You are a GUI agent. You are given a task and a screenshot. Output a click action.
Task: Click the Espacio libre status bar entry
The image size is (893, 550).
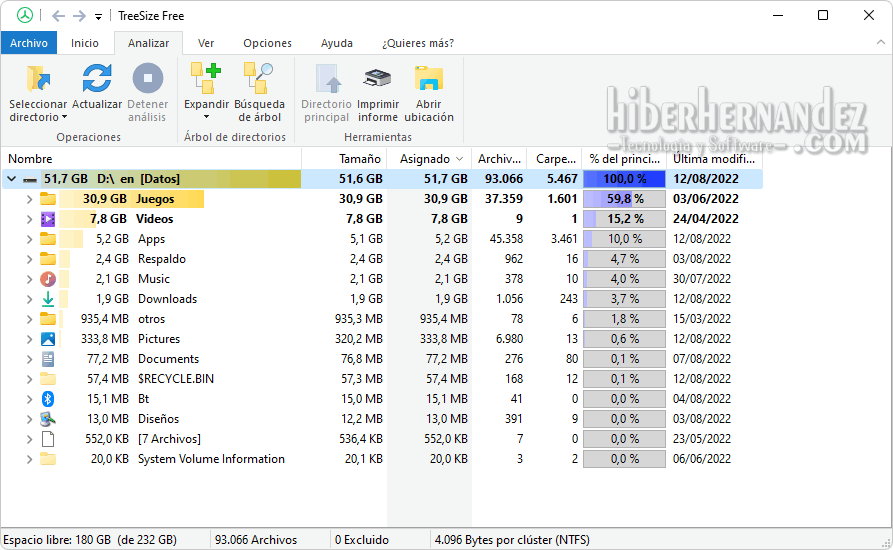90,540
